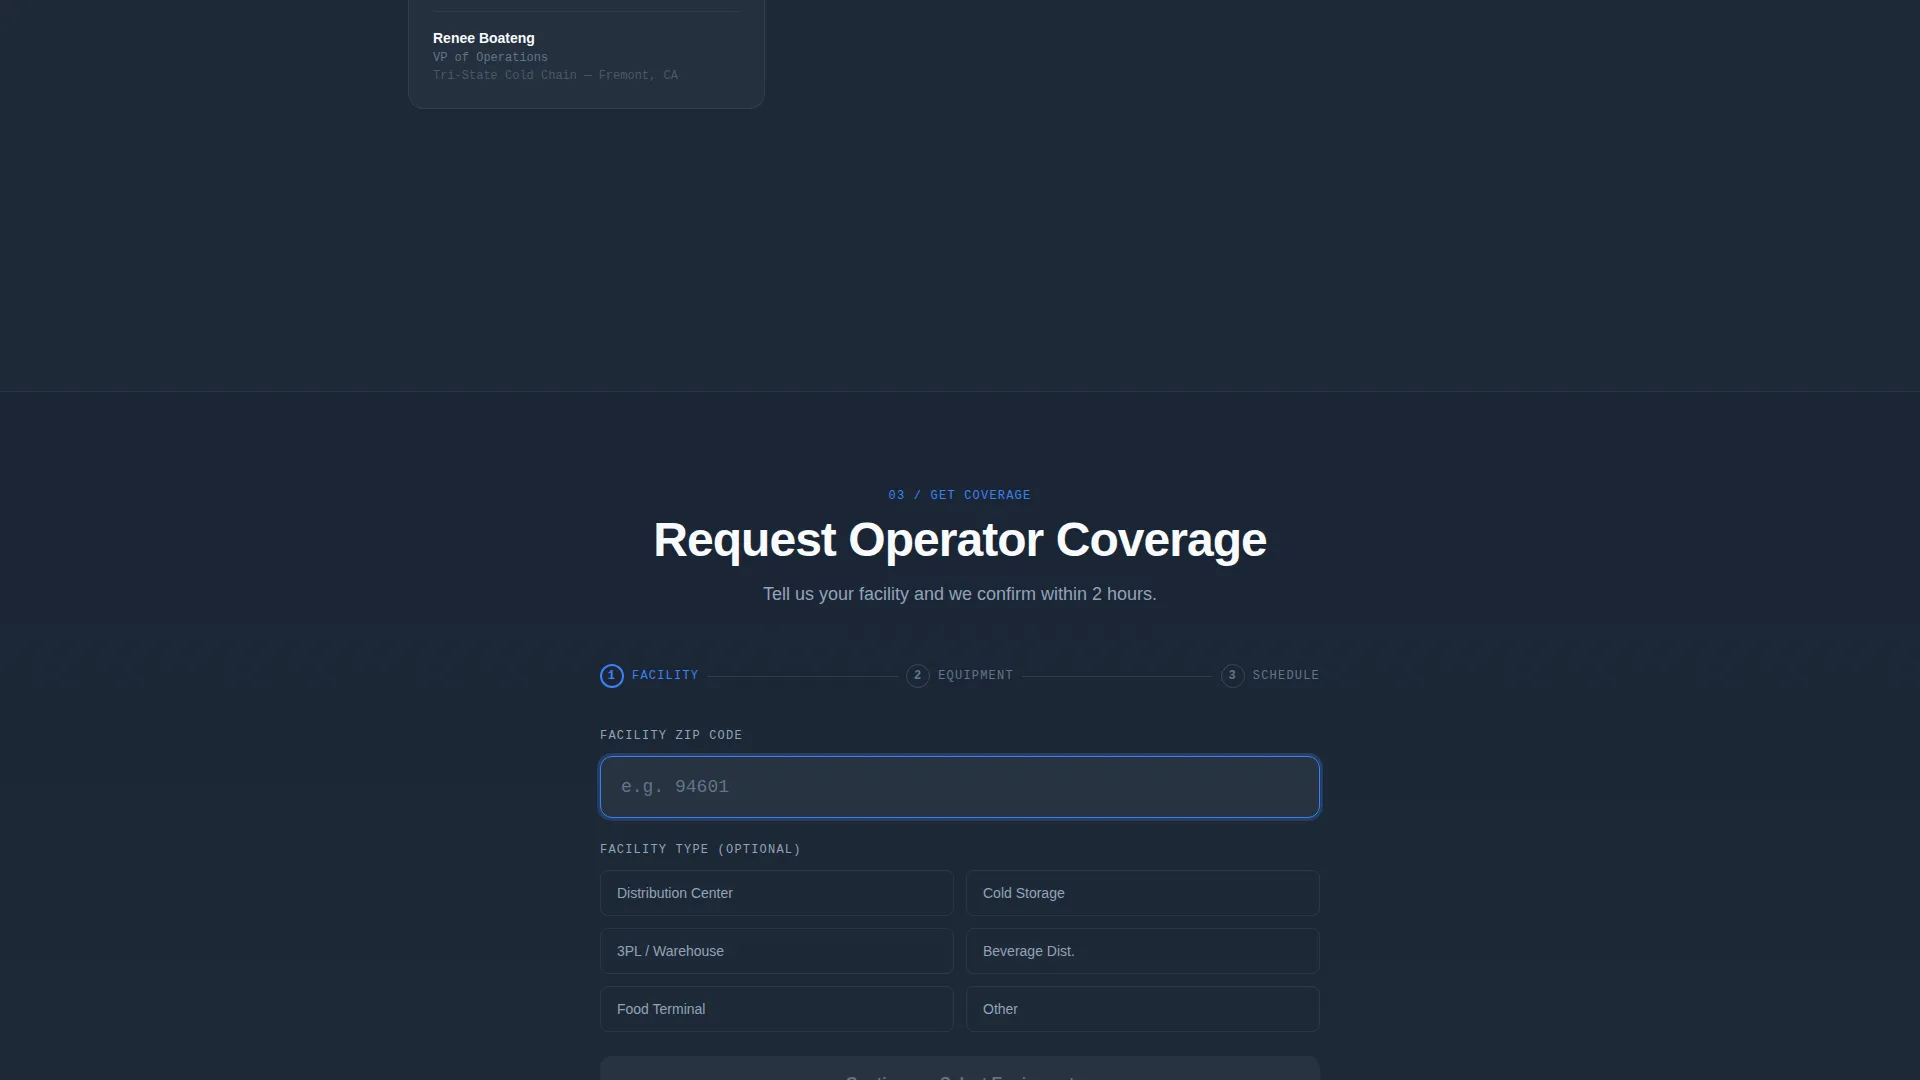
Task: Jump to step 2 Equipment
Action: click(x=960, y=676)
